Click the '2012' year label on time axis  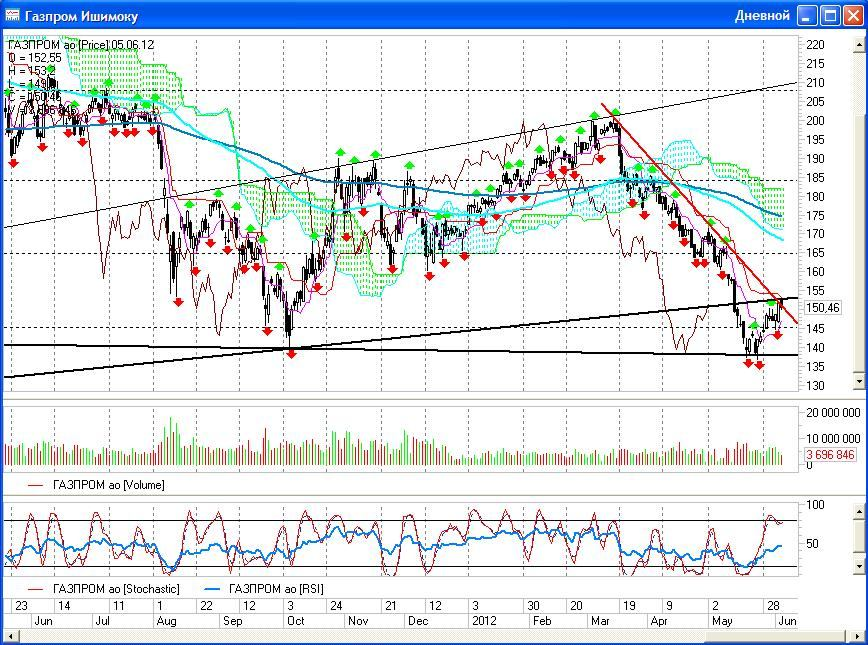pos(484,621)
